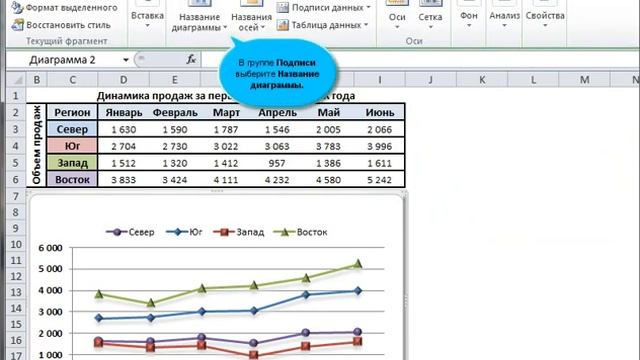The height and width of the screenshot is (360, 640).
Task: Click the Объем продаж vertical cell
Action: click(x=37, y=146)
